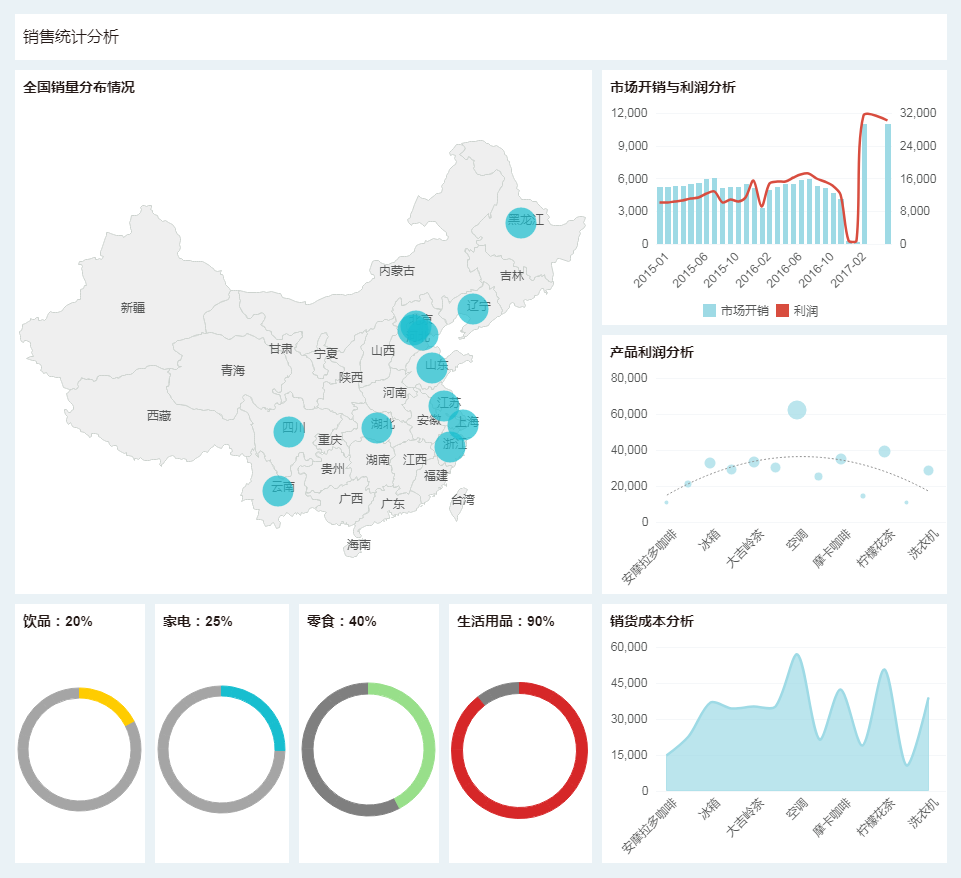Select the 新疆 region on the map

(x=133, y=308)
